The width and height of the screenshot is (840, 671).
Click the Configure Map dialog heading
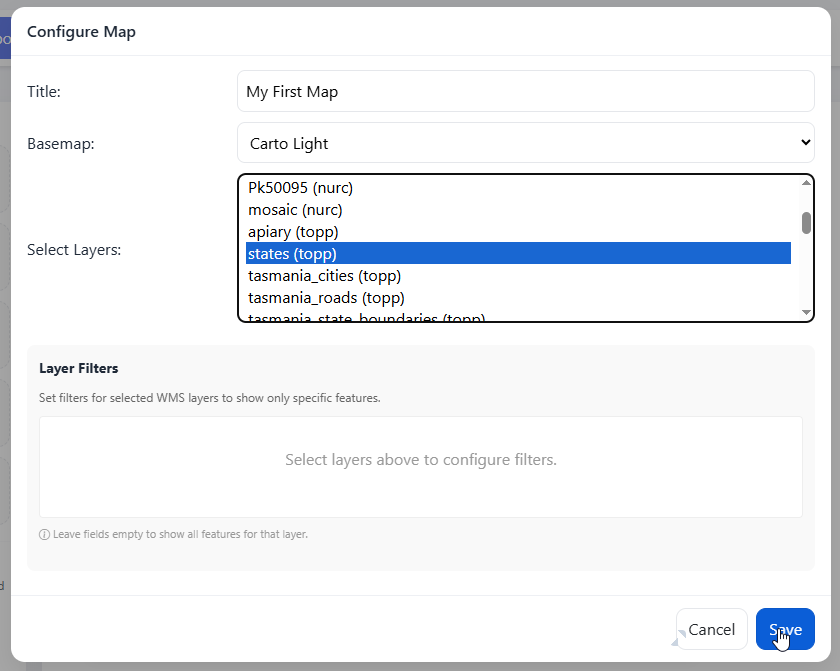(x=81, y=32)
